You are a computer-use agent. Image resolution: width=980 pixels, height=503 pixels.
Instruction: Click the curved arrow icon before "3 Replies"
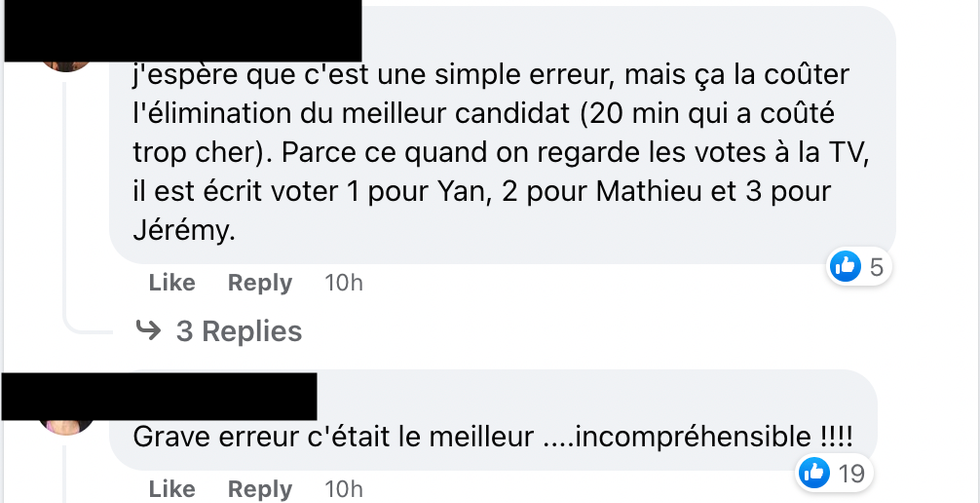point(148,330)
